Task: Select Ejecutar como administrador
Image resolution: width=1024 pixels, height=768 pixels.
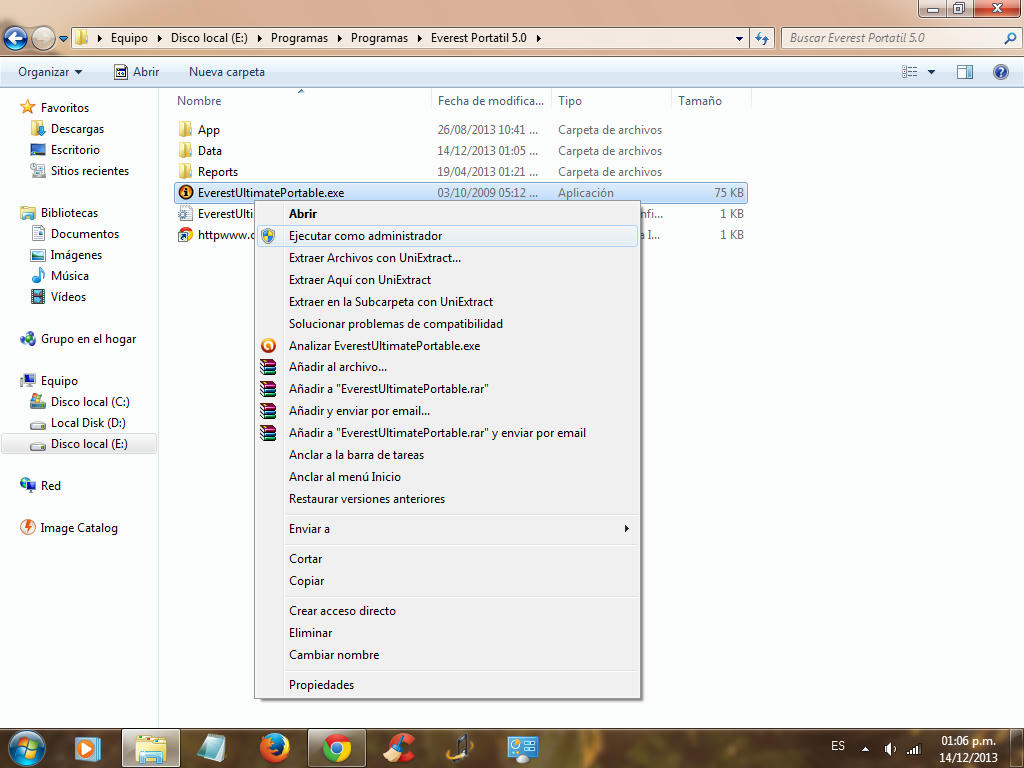Action: pos(365,236)
